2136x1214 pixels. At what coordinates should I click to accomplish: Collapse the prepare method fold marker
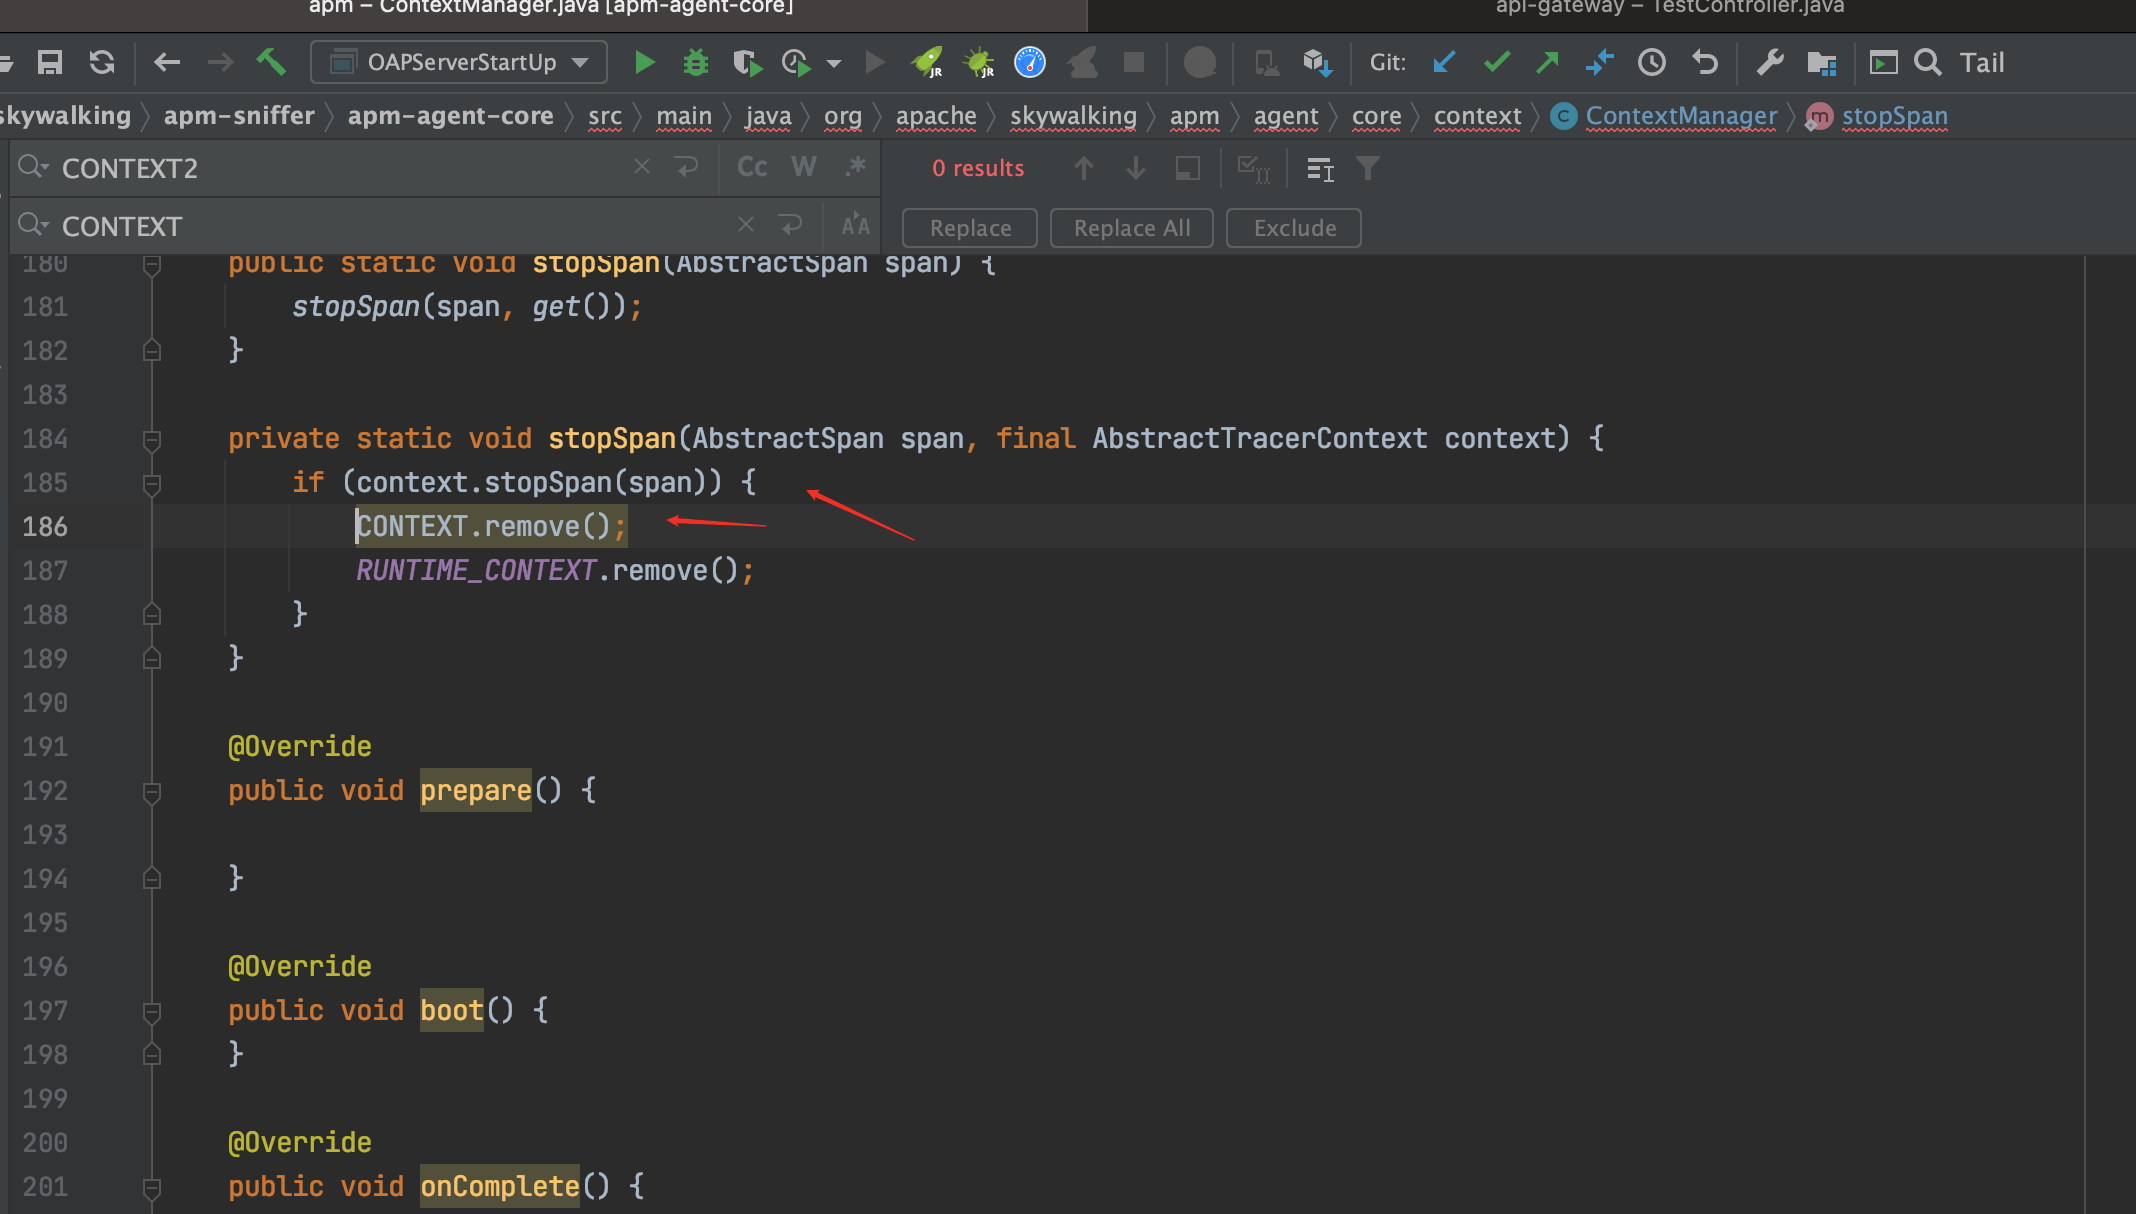pos(152,791)
